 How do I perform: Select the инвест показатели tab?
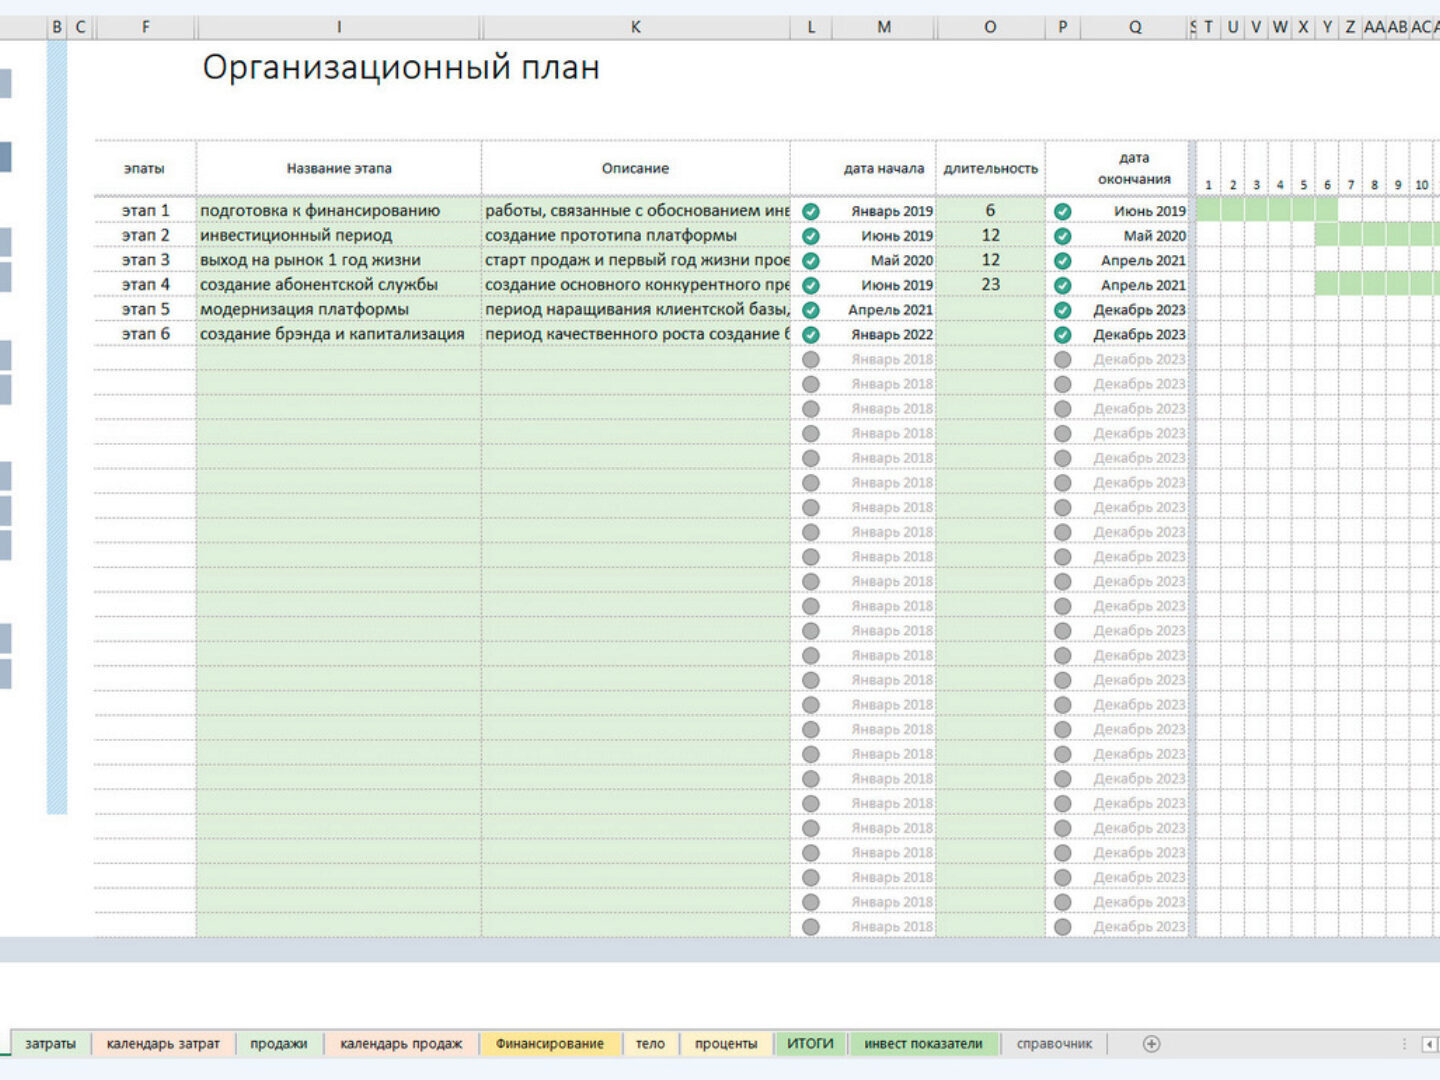tap(923, 1044)
